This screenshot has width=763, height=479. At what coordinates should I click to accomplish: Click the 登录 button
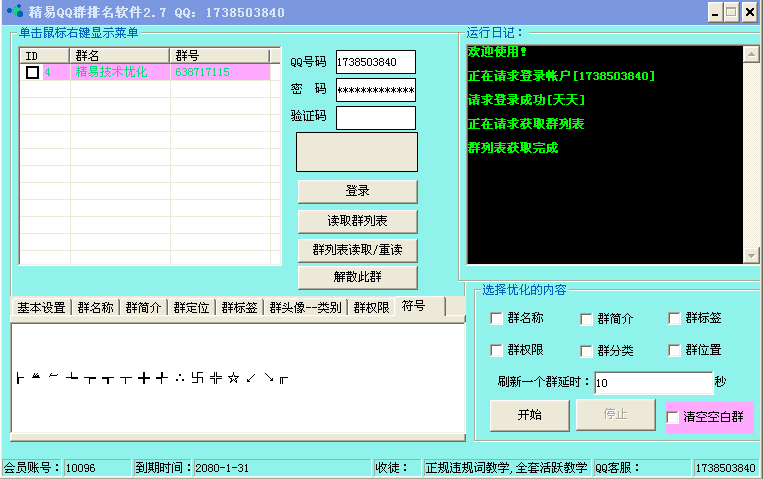pos(358,191)
